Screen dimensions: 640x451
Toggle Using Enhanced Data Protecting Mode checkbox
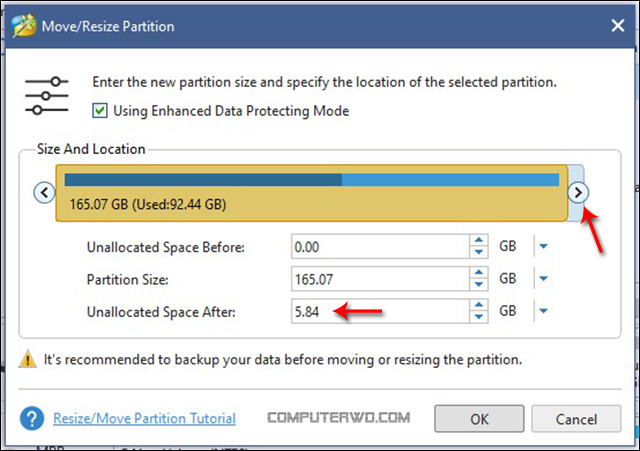point(100,111)
